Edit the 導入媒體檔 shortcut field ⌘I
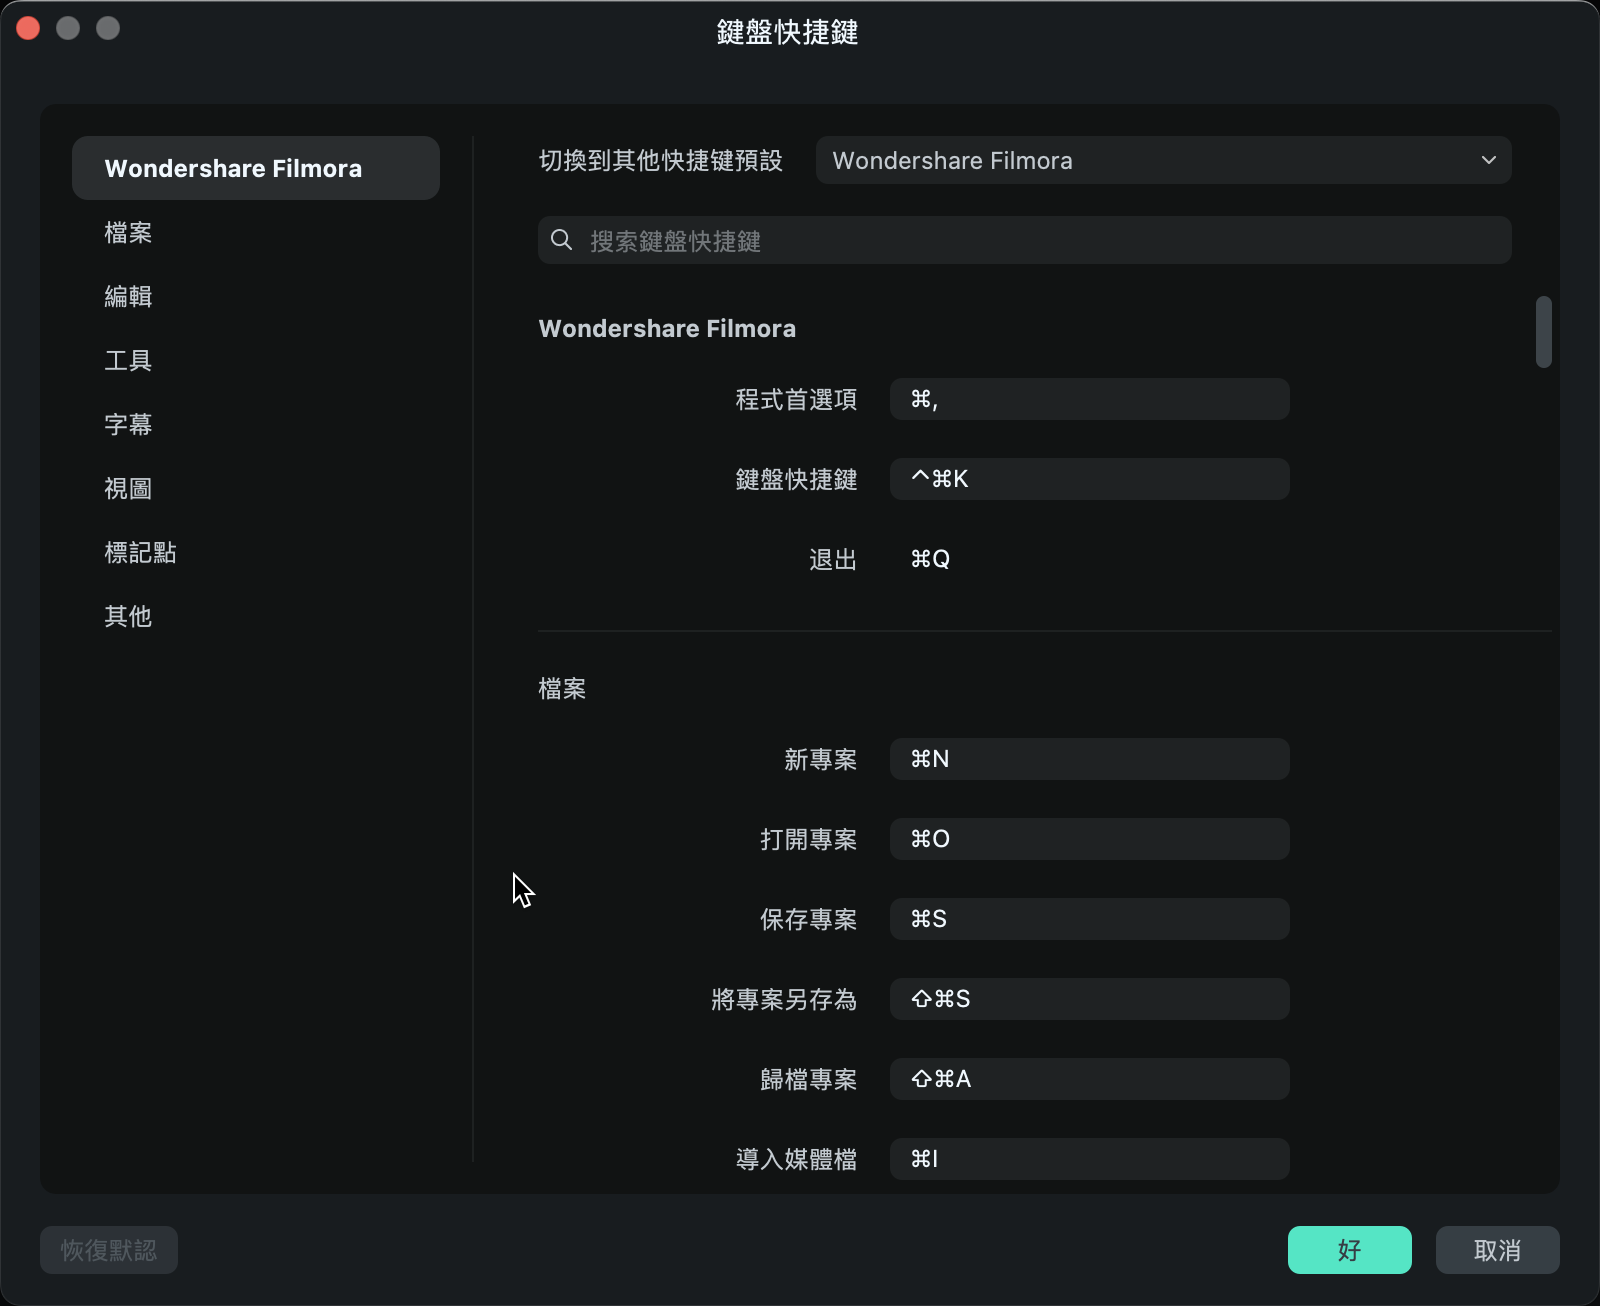The width and height of the screenshot is (1600, 1306). [x=1090, y=1159]
